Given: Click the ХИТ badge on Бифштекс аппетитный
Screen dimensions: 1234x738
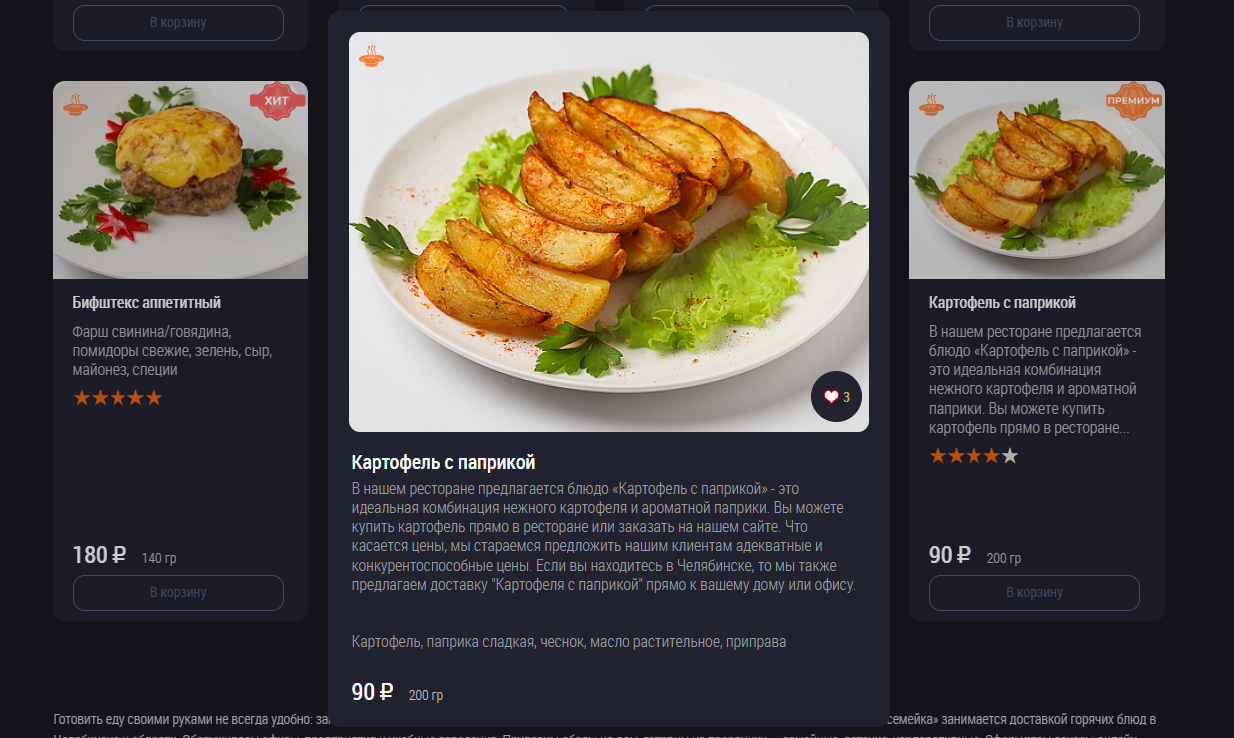Looking at the screenshot, I should coord(277,101).
